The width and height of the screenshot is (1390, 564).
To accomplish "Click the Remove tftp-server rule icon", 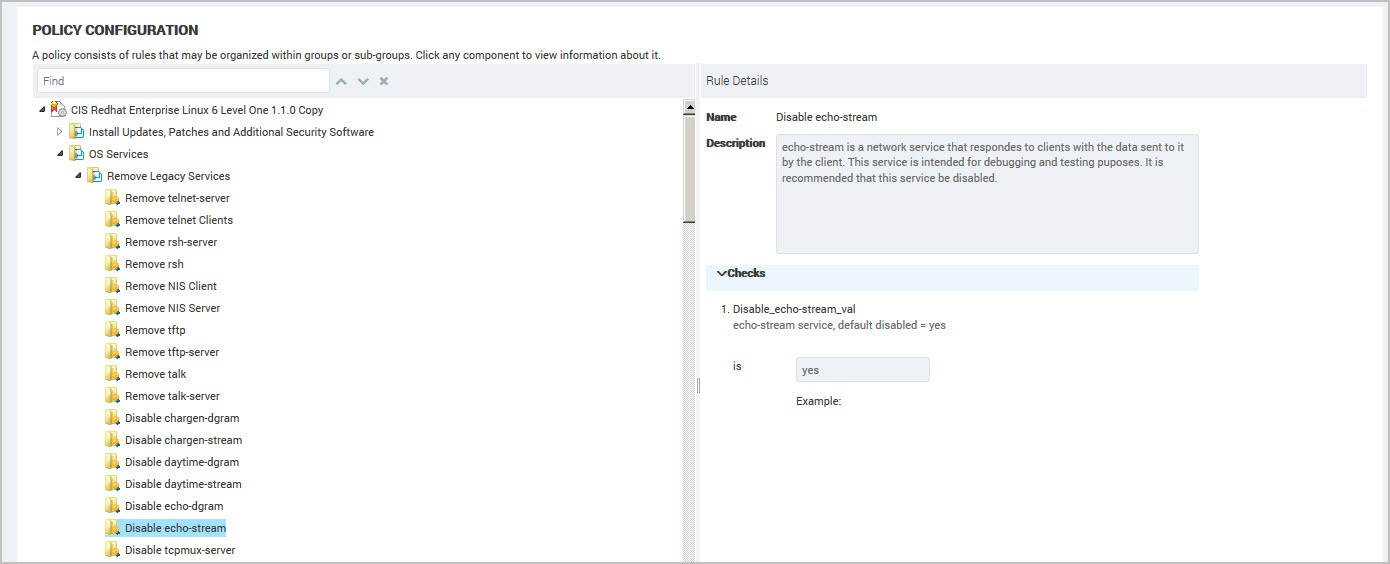I will 113,352.
